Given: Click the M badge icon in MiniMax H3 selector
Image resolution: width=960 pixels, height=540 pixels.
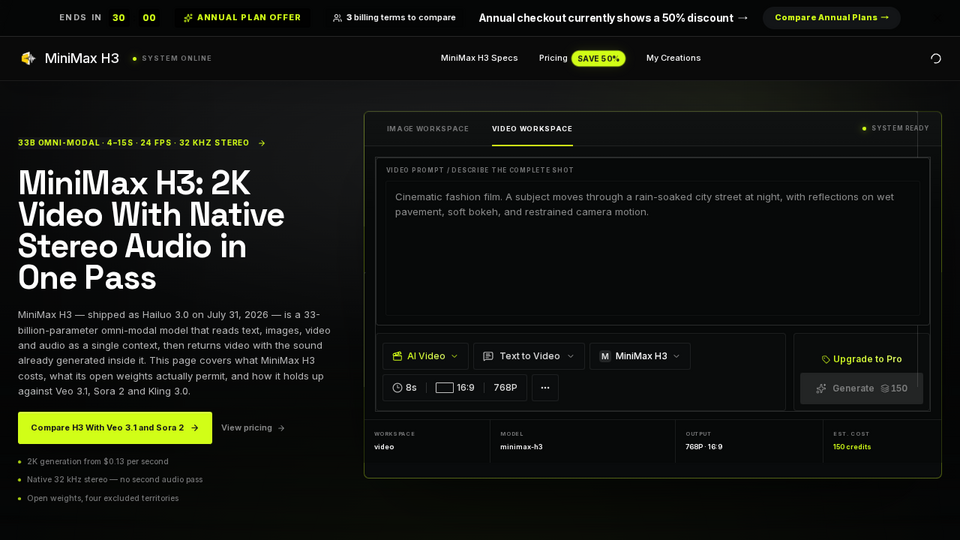Looking at the screenshot, I should pos(605,356).
